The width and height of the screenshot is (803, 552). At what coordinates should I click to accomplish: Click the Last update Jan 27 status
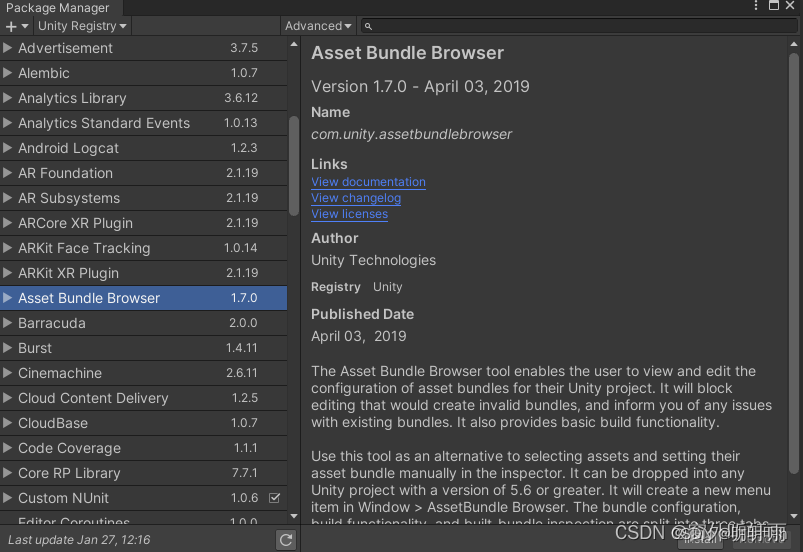(79, 540)
